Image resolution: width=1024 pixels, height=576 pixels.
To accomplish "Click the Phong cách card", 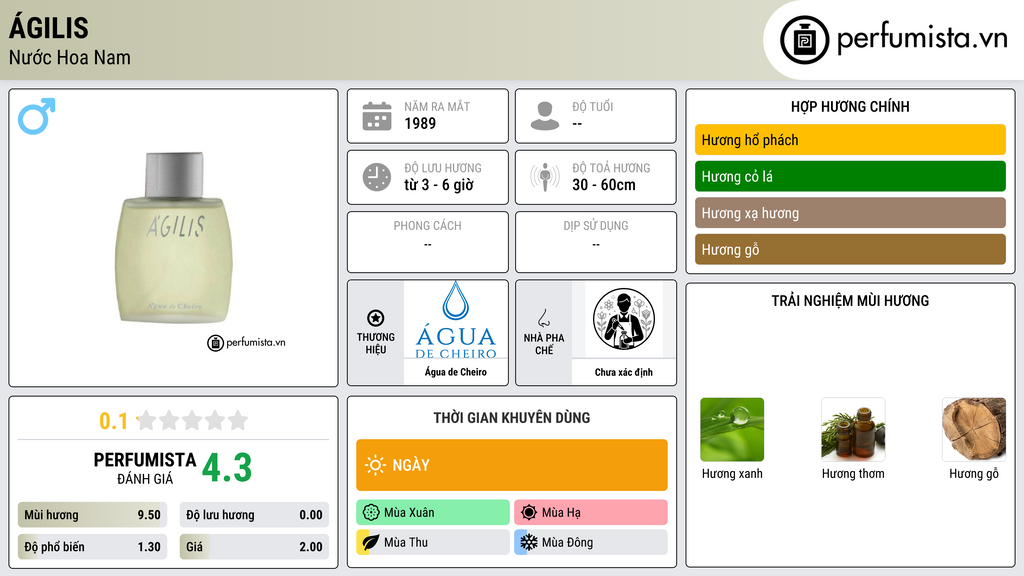I will click(428, 242).
